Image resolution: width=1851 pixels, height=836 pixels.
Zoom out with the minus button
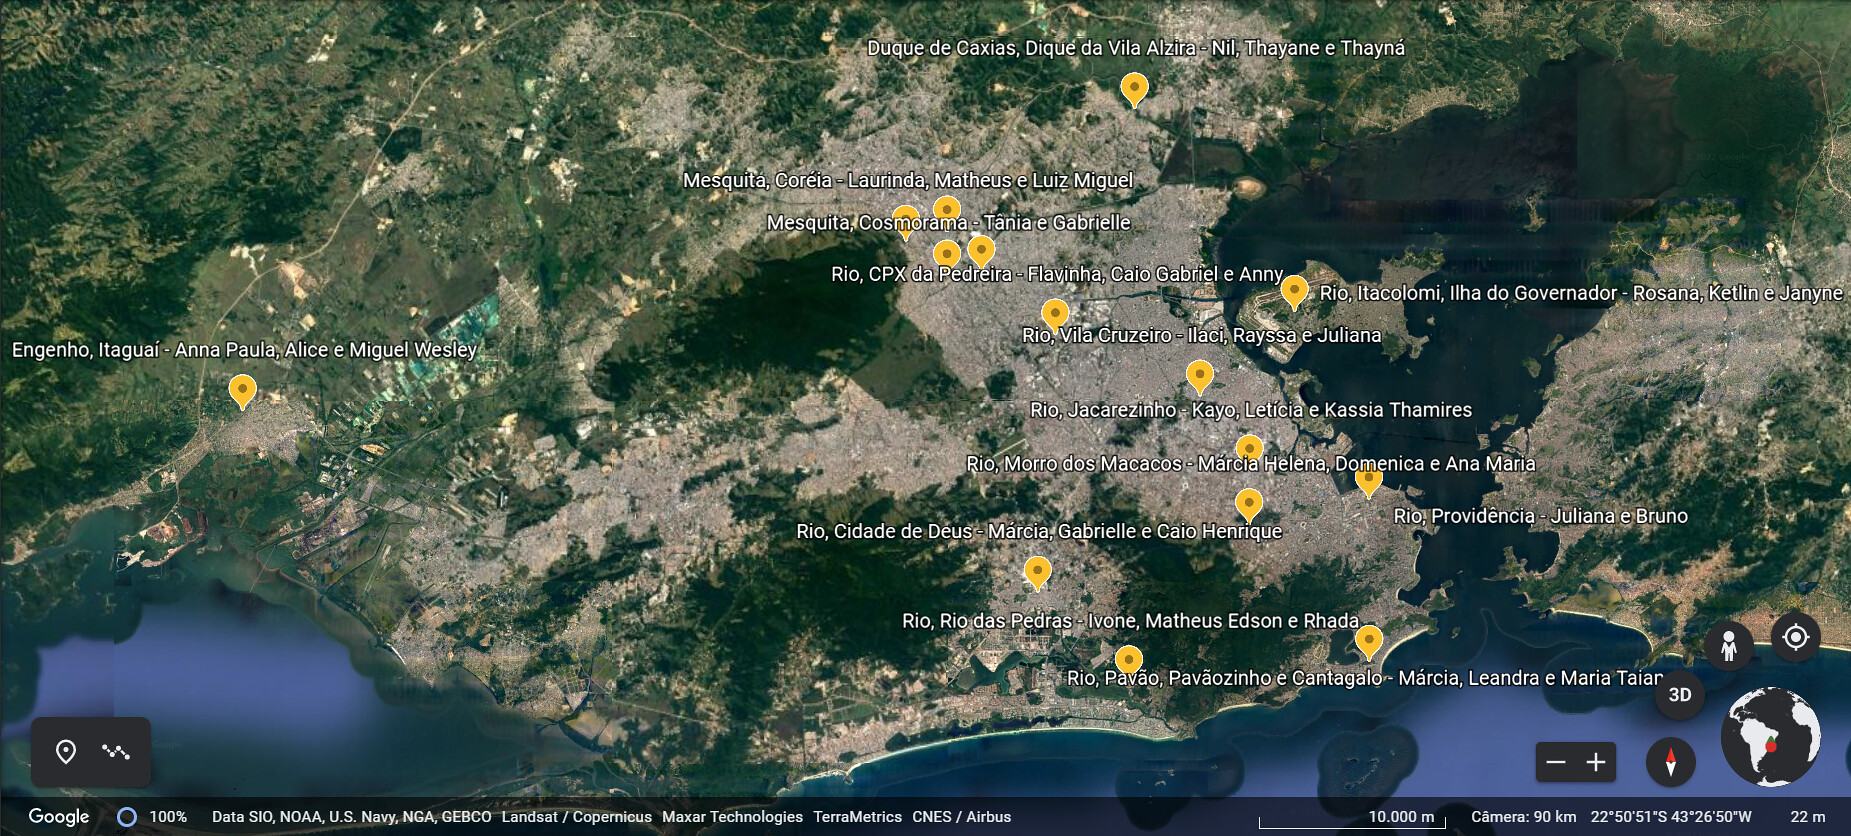click(x=1556, y=763)
